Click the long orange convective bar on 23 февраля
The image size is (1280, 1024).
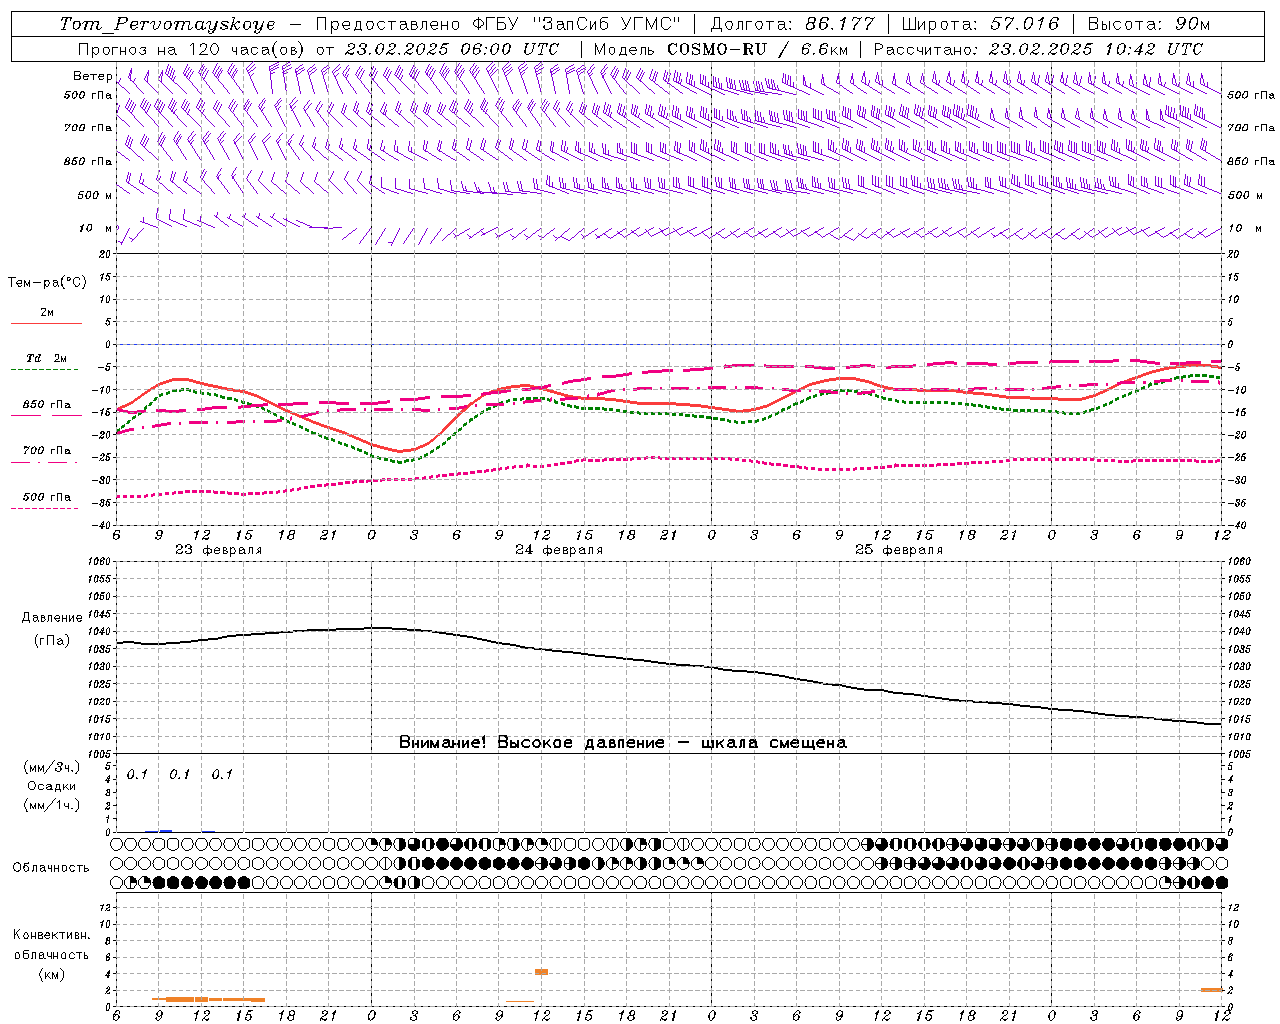(208, 999)
